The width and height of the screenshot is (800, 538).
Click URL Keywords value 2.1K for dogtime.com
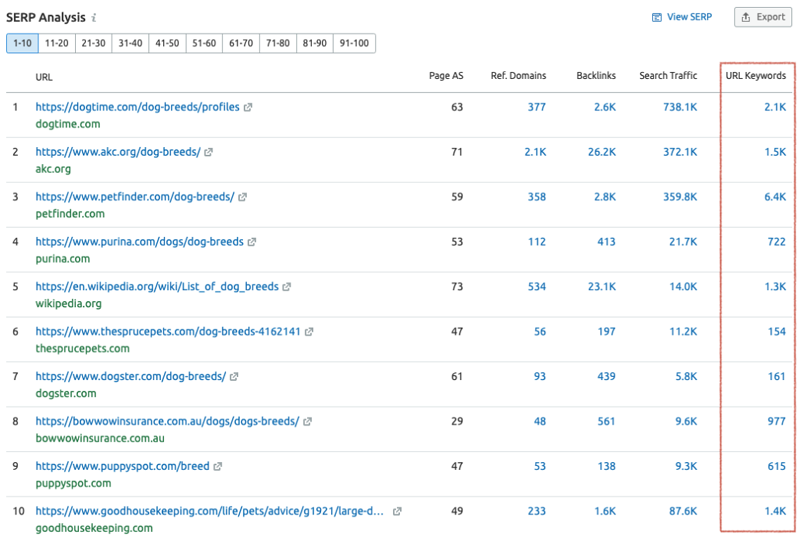click(x=775, y=107)
